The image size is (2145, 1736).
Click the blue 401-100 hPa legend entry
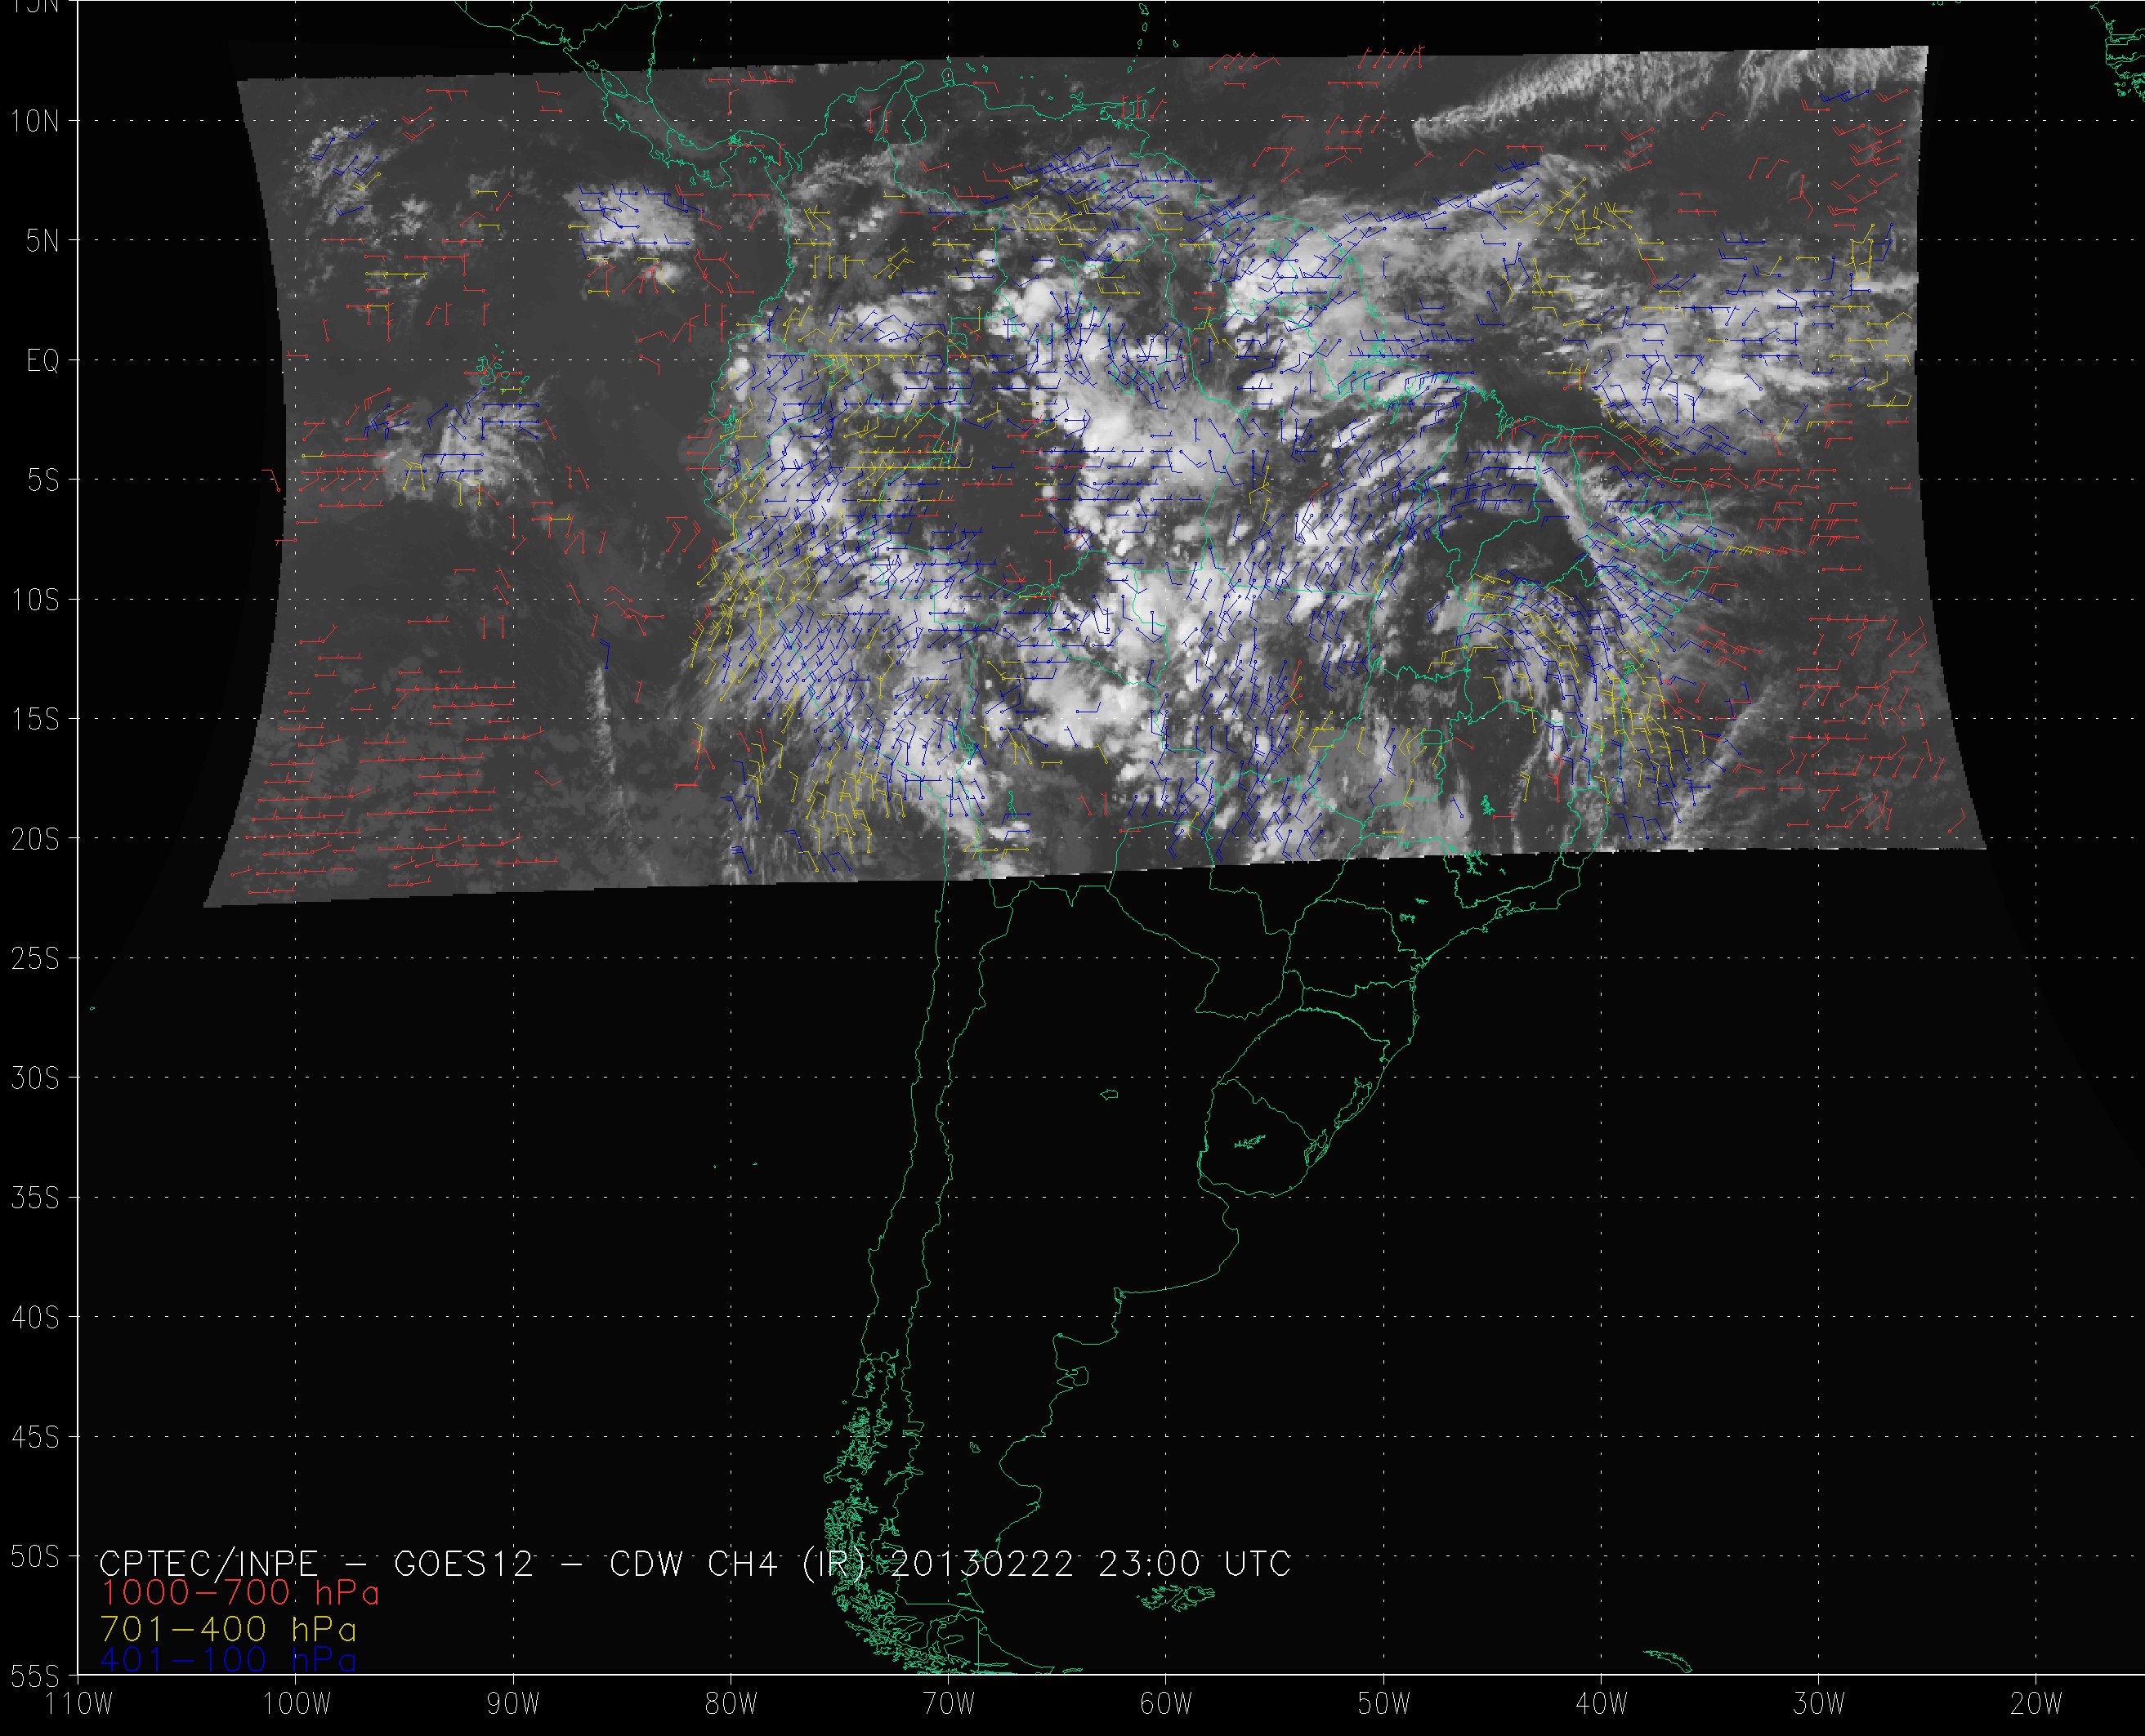click(x=228, y=1660)
